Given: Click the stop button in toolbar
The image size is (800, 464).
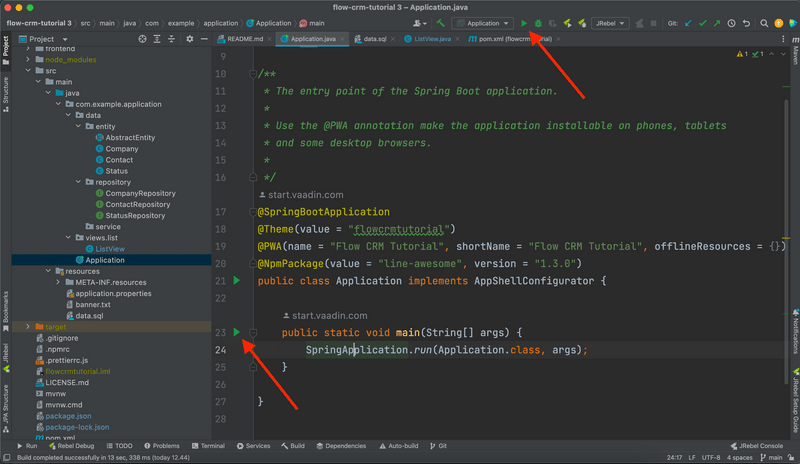Looking at the screenshot, I should tap(653, 23).
